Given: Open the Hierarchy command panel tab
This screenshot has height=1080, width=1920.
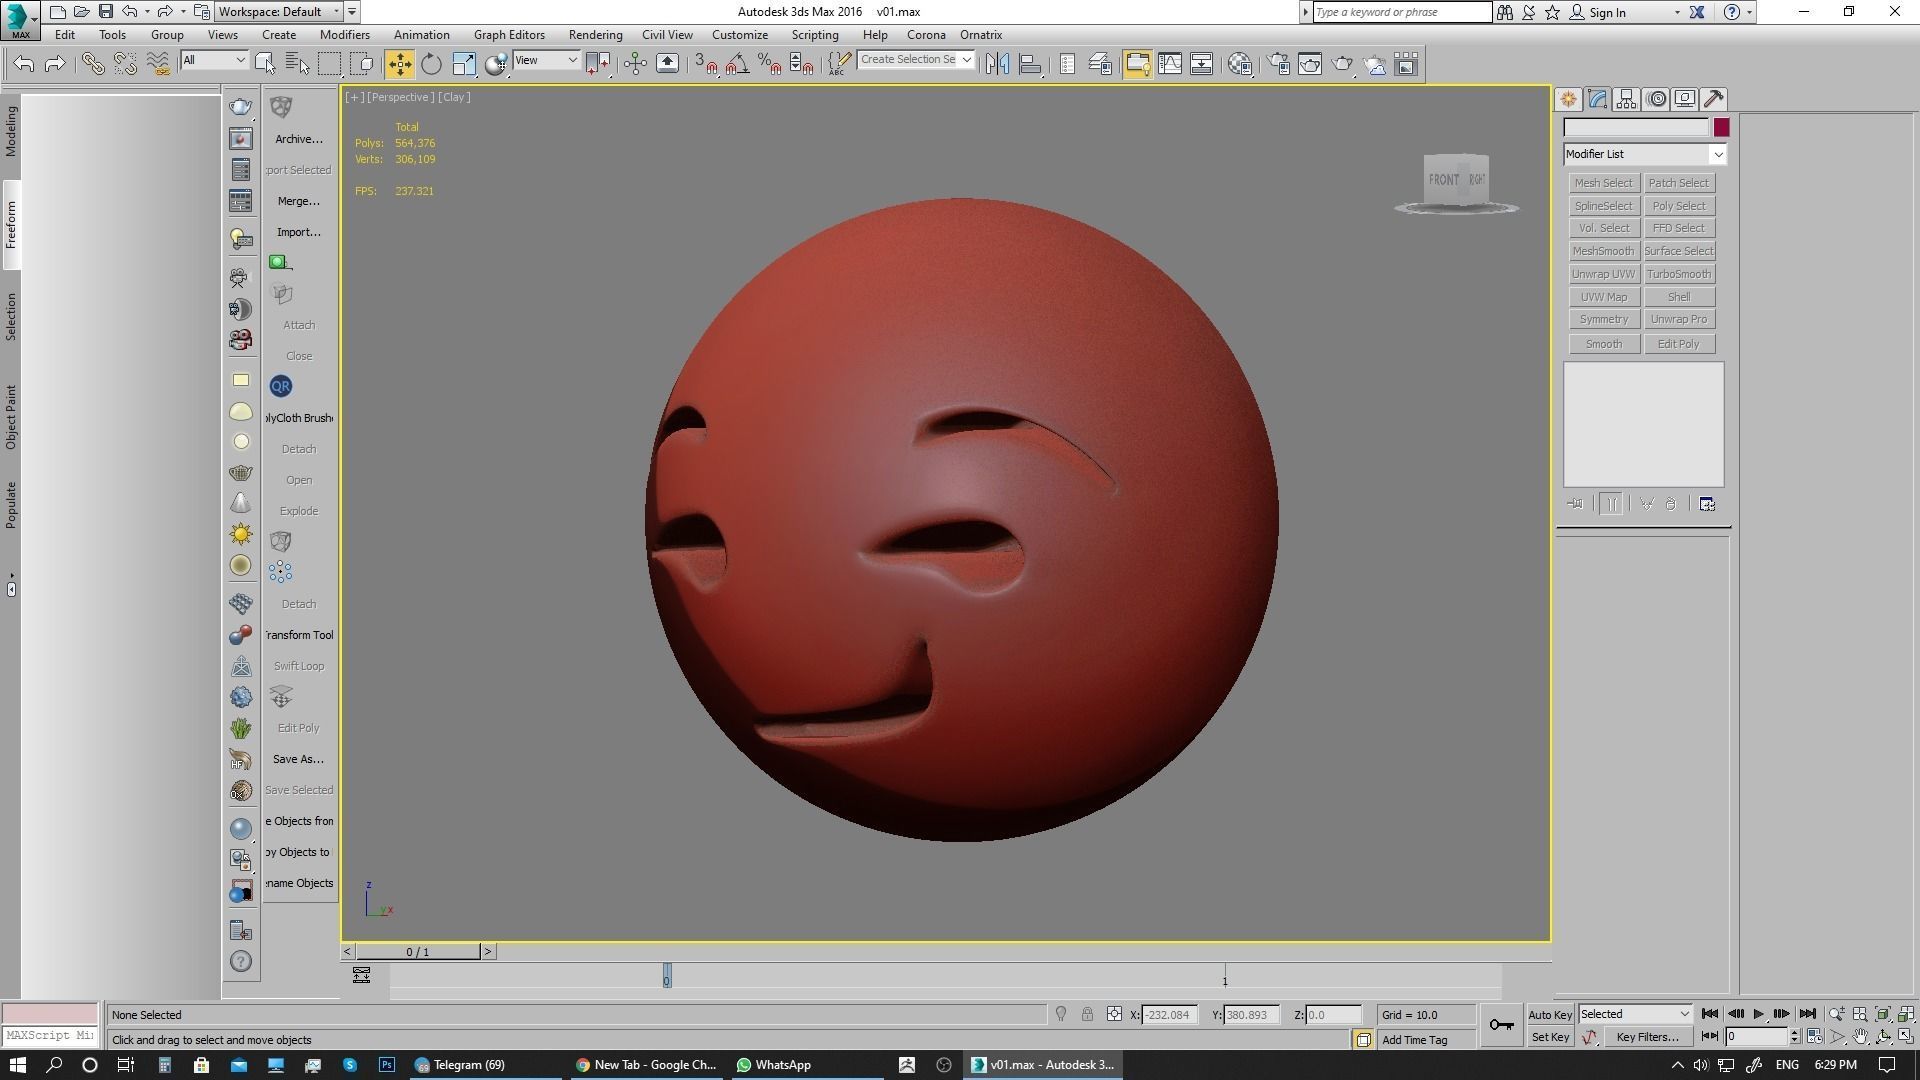Looking at the screenshot, I should coord(1626,99).
